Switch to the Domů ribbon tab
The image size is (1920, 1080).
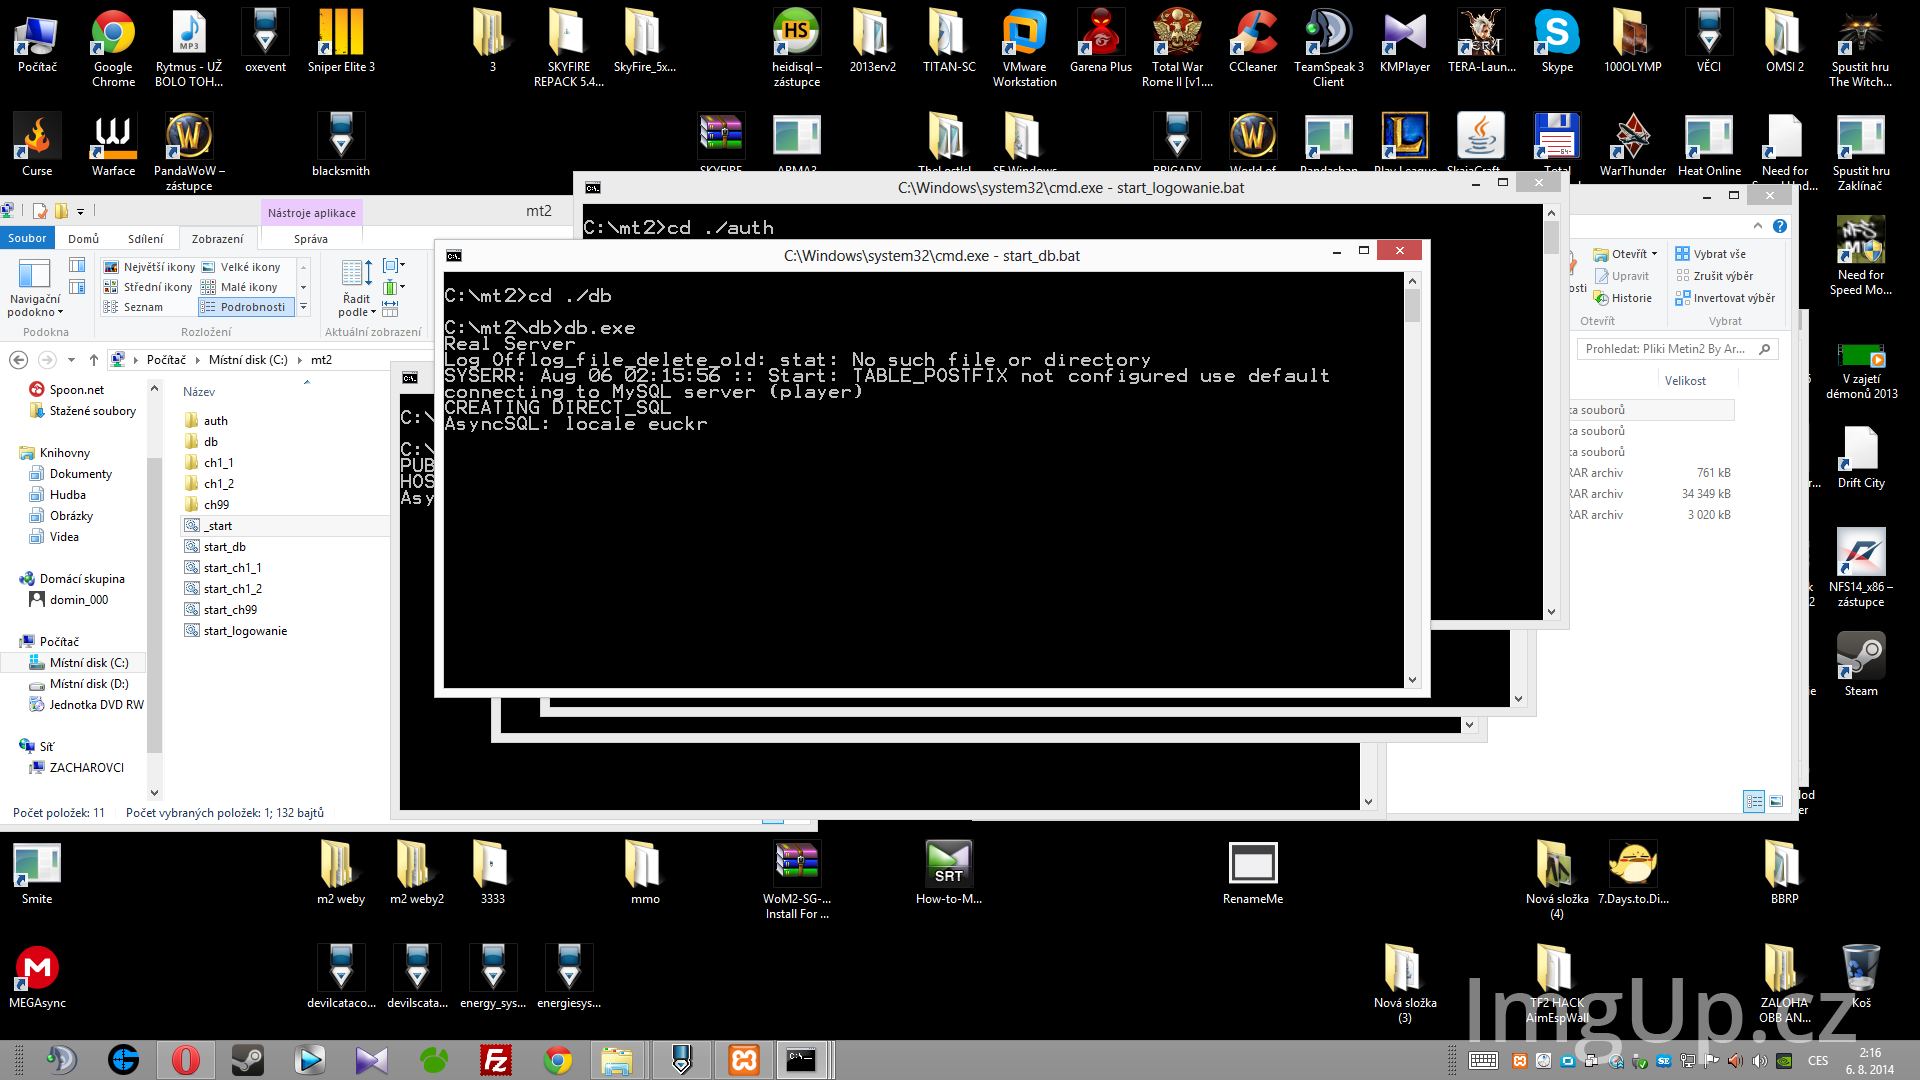pos(83,239)
